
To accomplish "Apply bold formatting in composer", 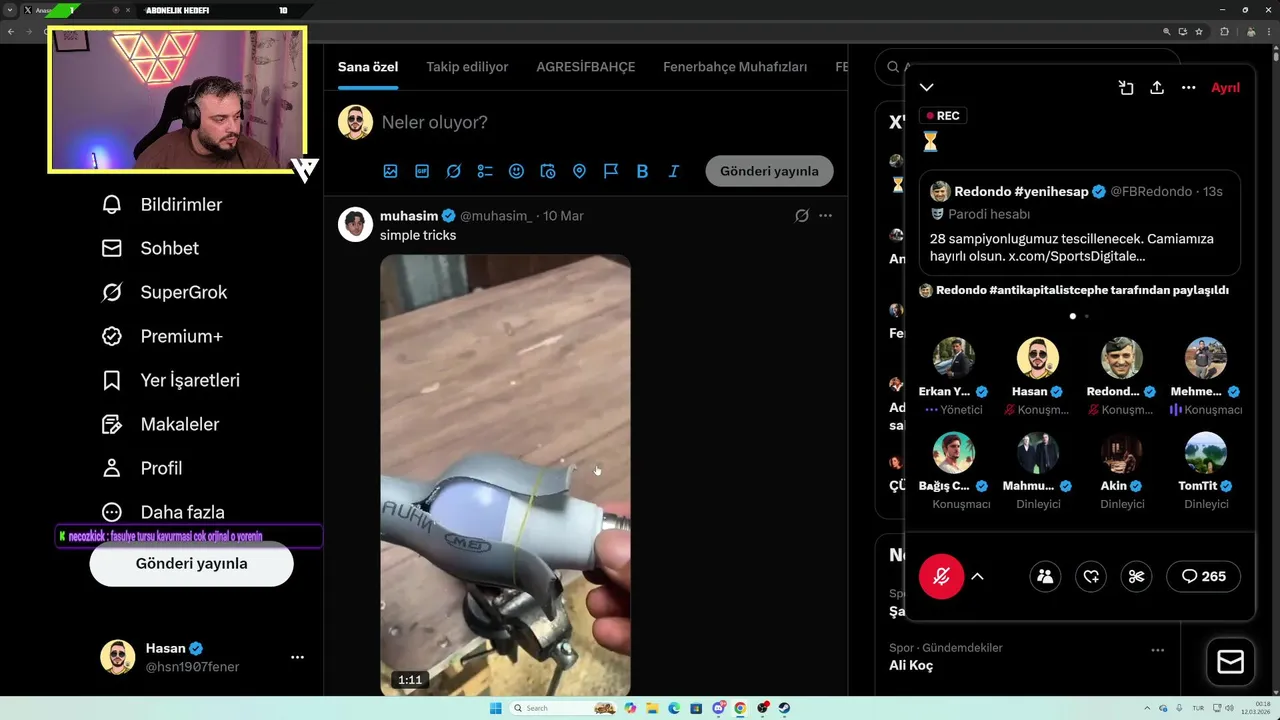I will 642,171.
